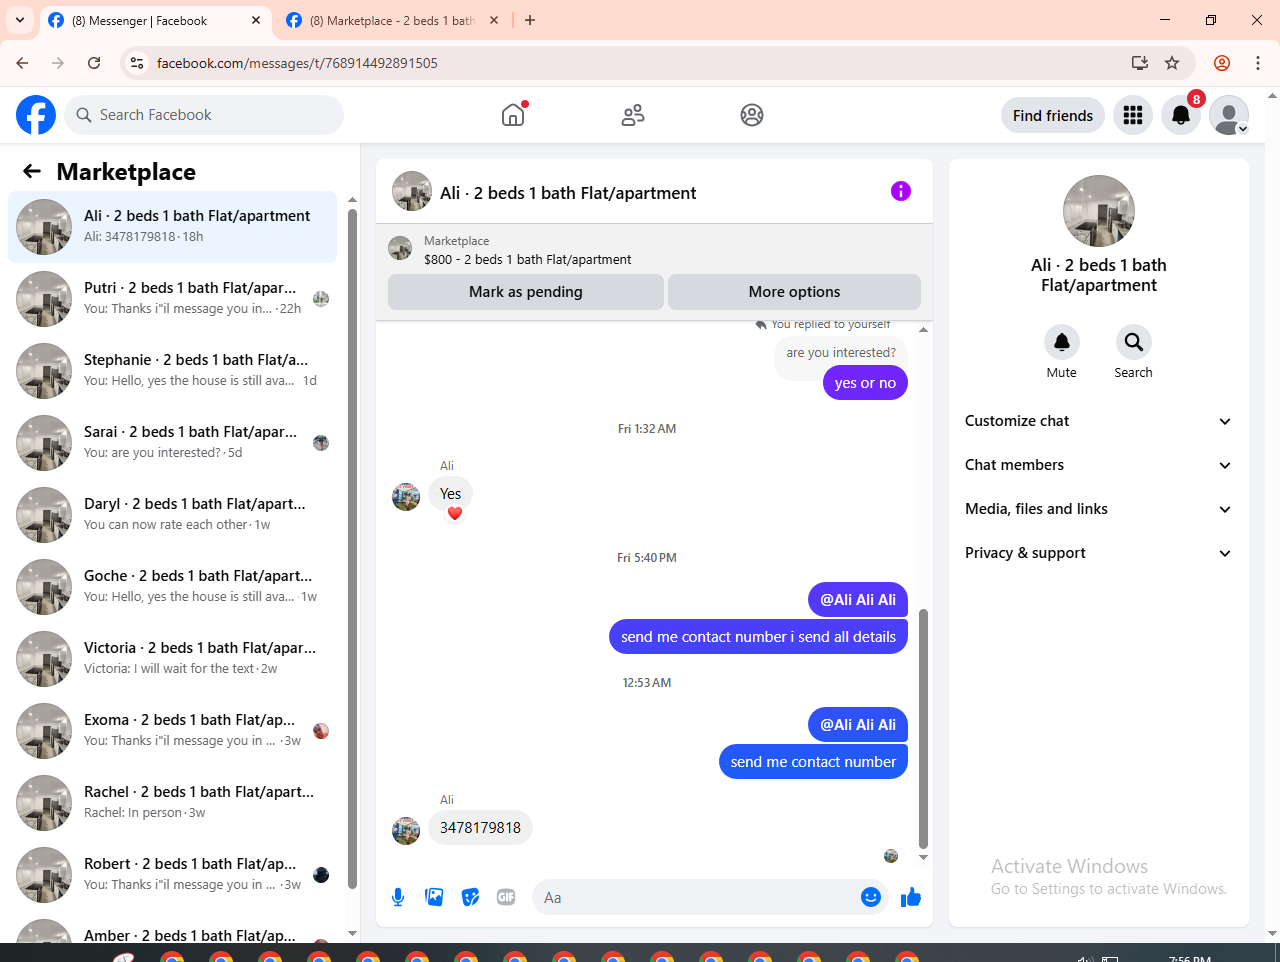Image resolution: width=1280 pixels, height=962 pixels.
Task: Click 'send me contact number' message bubble
Action: tap(813, 762)
